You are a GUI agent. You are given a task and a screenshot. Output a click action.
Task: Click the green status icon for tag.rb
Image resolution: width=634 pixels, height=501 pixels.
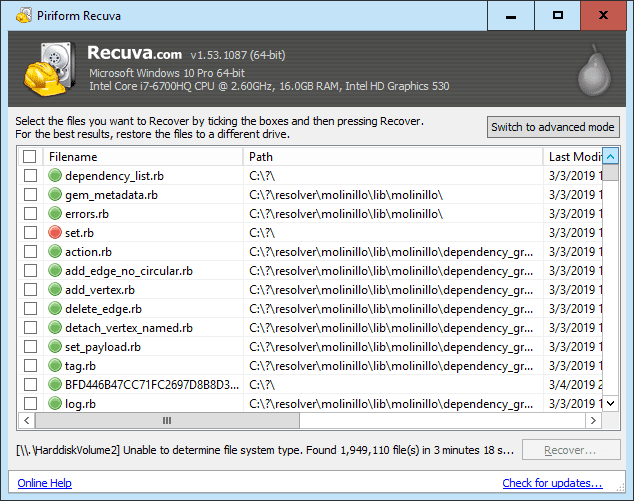55,366
